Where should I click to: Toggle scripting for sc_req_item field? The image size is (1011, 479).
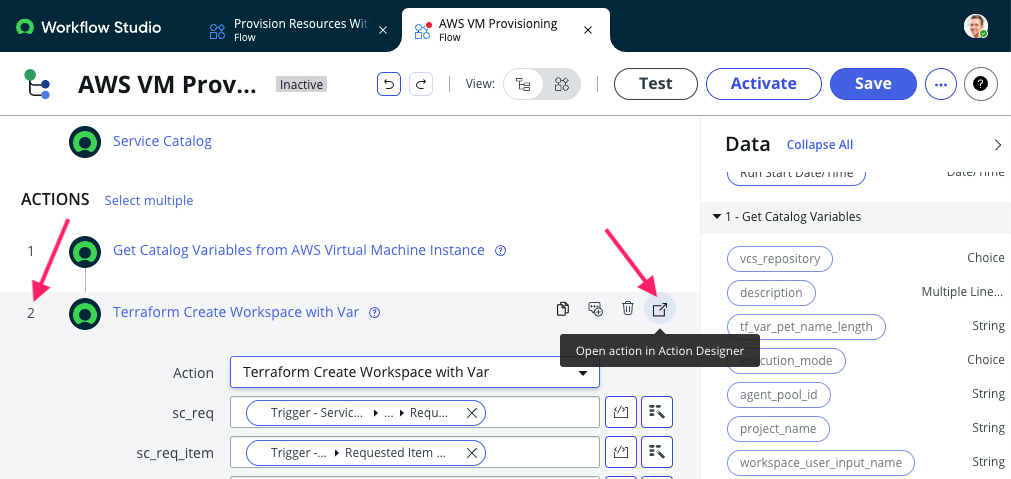[x=621, y=452]
